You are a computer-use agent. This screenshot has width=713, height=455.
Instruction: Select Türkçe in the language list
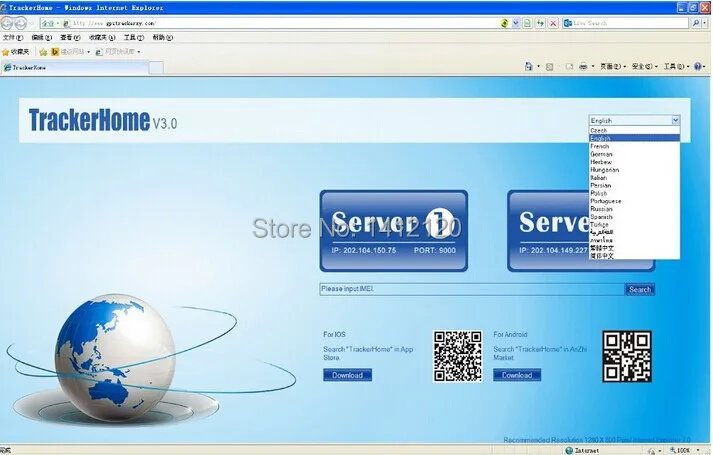pyautogui.click(x=634, y=225)
